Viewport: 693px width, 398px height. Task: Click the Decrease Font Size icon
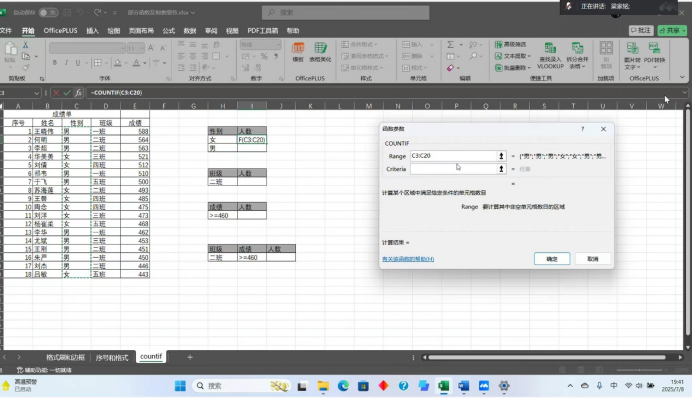pos(163,48)
